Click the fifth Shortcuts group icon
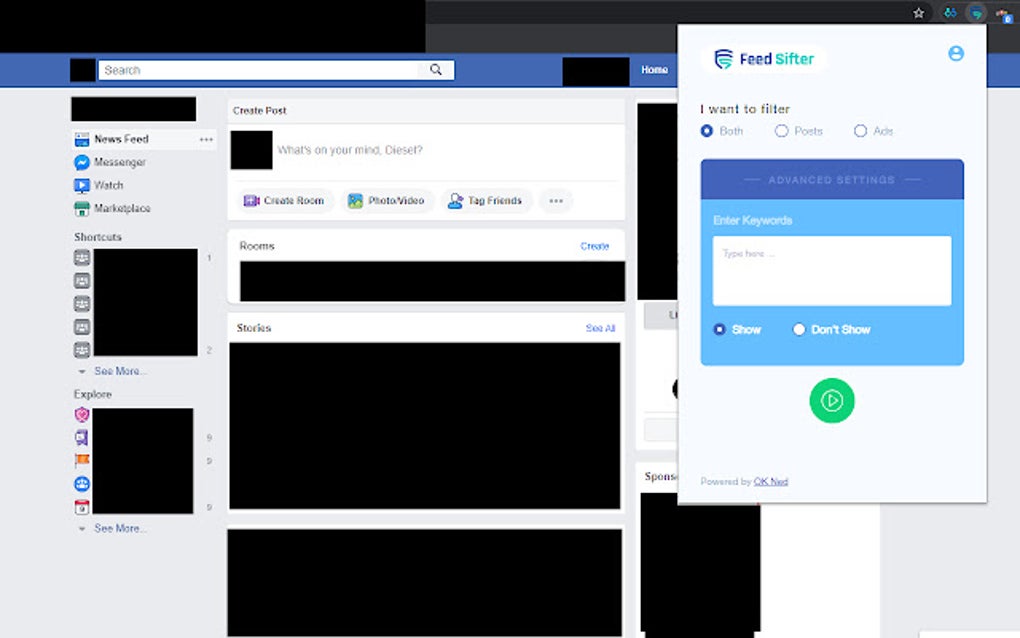Image resolution: width=1020 pixels, height=638 pixels. coord(82,350)
